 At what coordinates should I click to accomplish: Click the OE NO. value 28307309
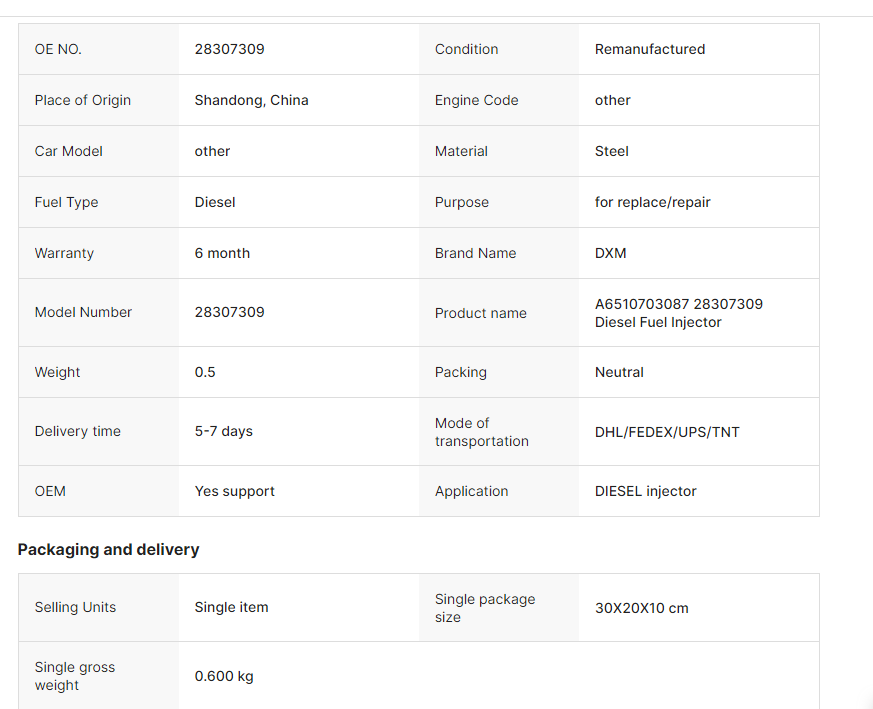(229, 49)
